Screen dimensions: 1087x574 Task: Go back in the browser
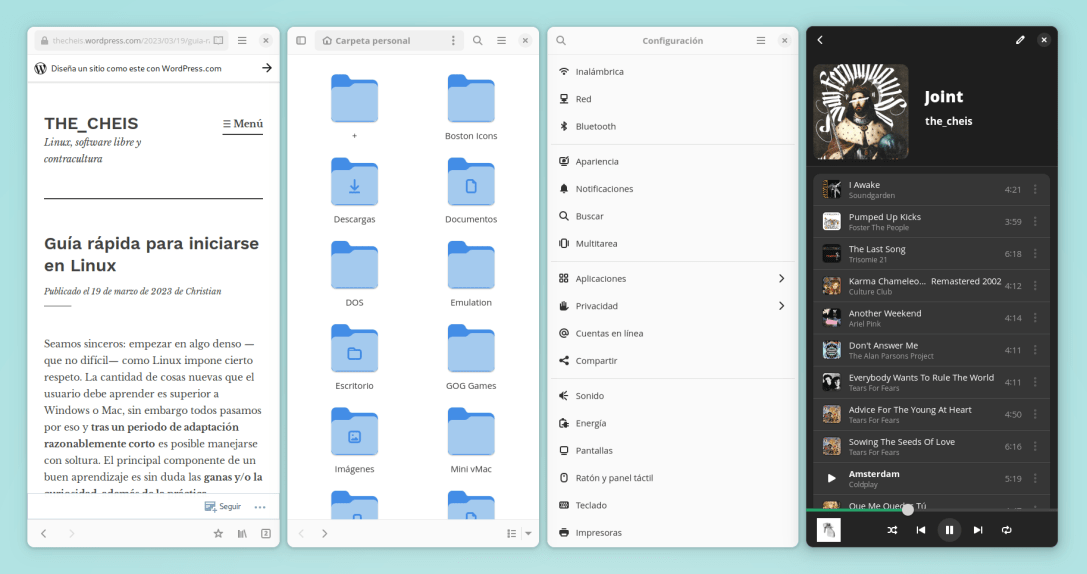pos(44,533)
